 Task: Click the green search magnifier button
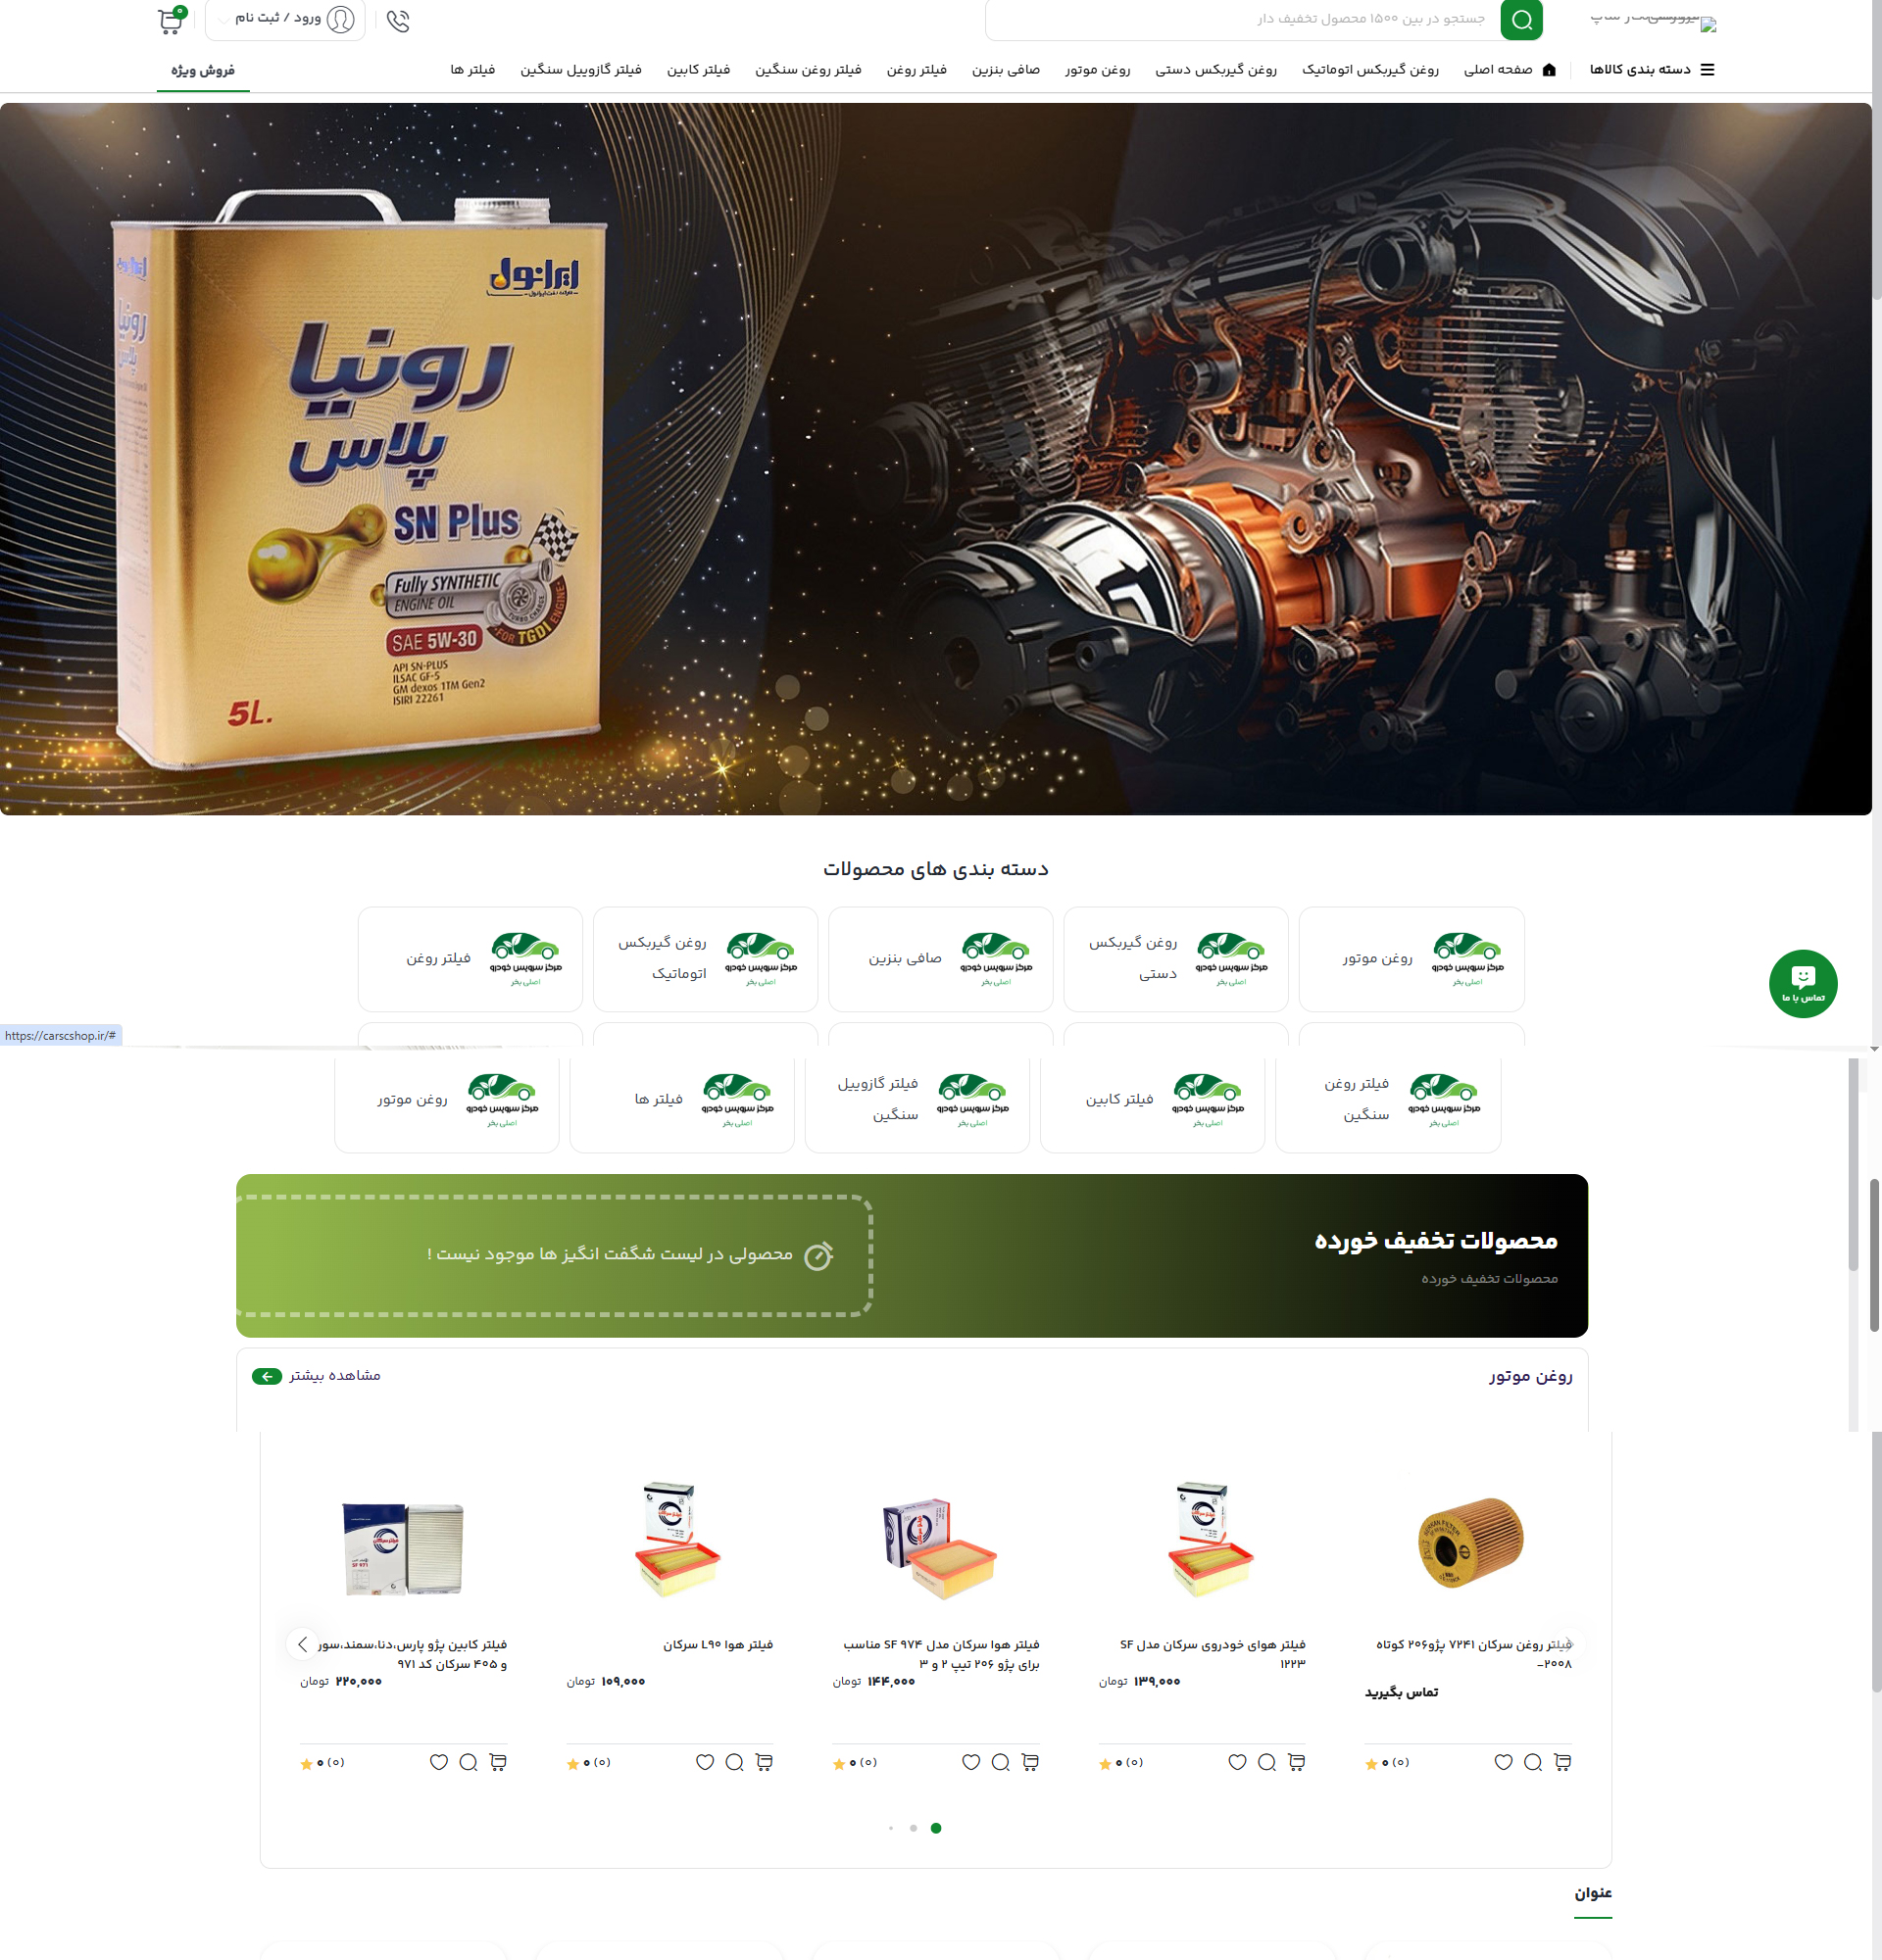click(x=1521, y=19)
